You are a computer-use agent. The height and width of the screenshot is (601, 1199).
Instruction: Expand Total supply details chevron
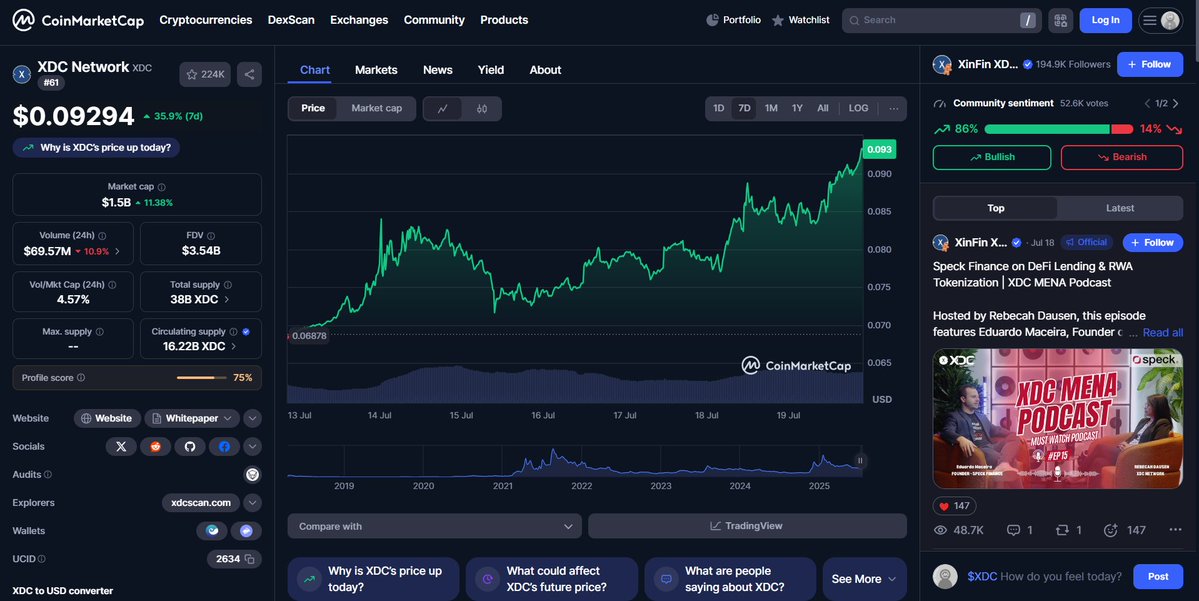226,300
